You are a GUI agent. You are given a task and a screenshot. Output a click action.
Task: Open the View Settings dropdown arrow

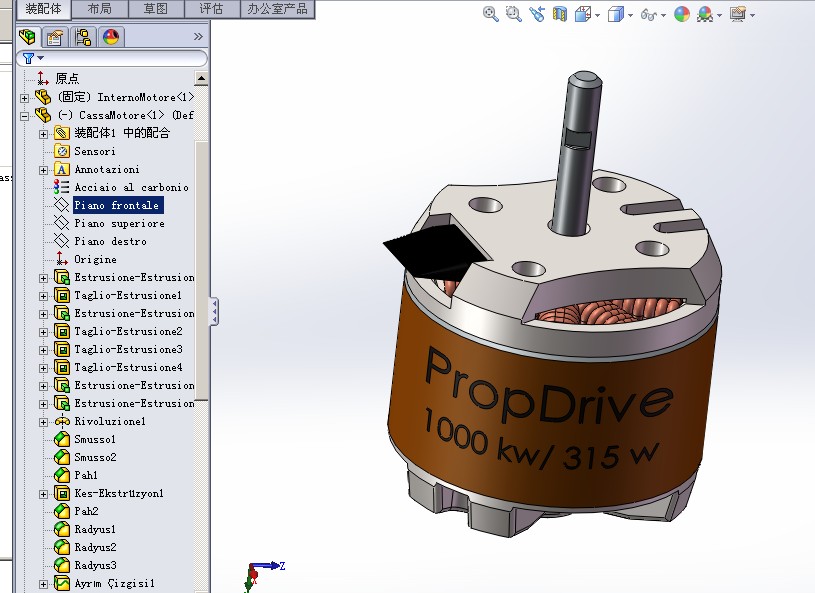[x=753, y=16]
